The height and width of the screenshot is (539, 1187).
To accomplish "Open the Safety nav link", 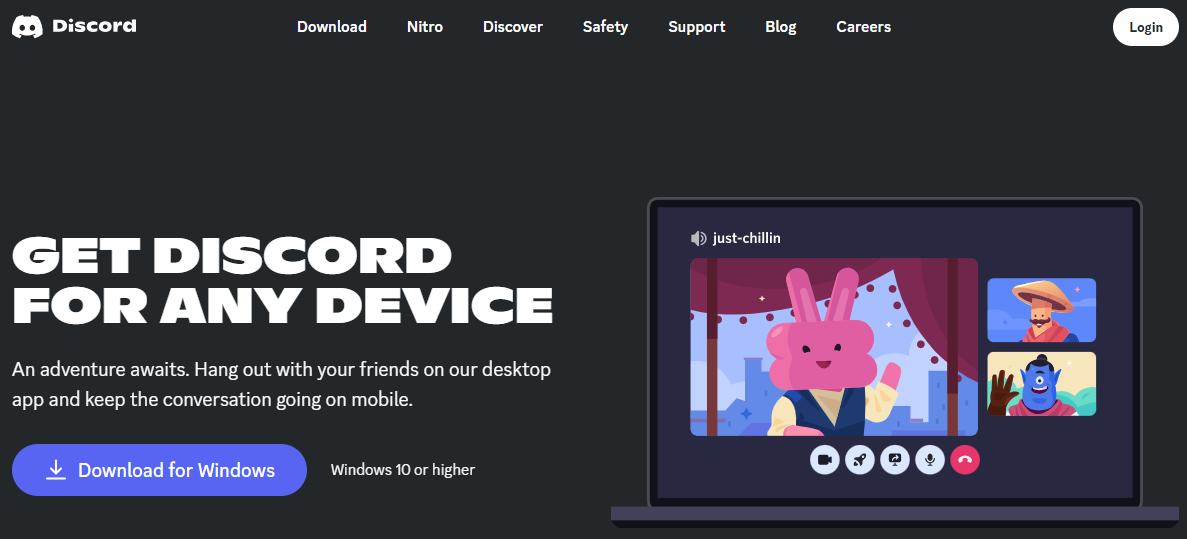I will (x=605, y=26).
